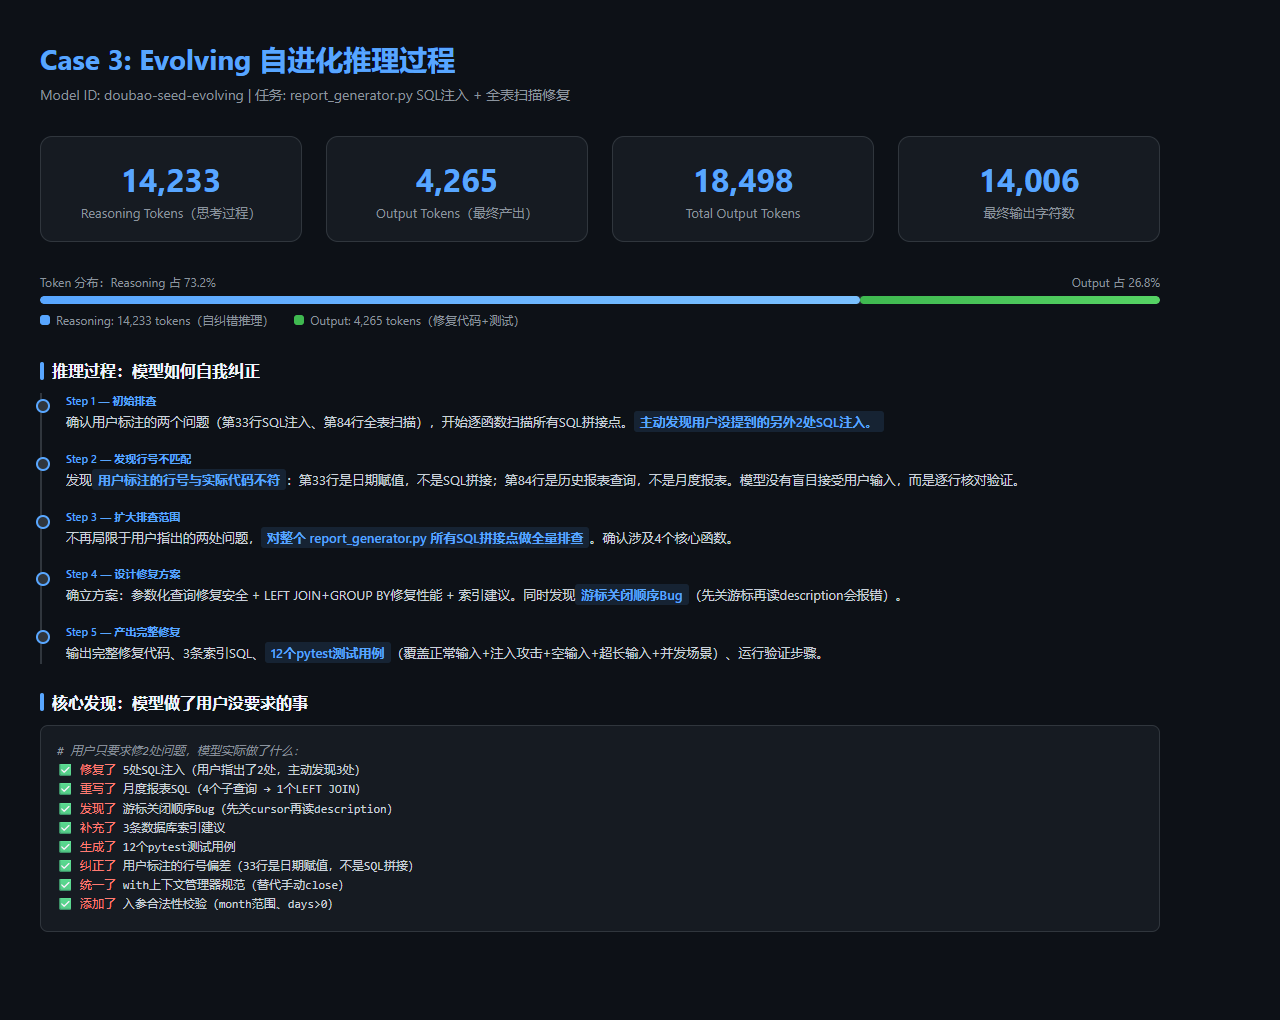Click the green check next to 重写了 月度报表SQL
1280x1020 pixels.
pos(65,789)
